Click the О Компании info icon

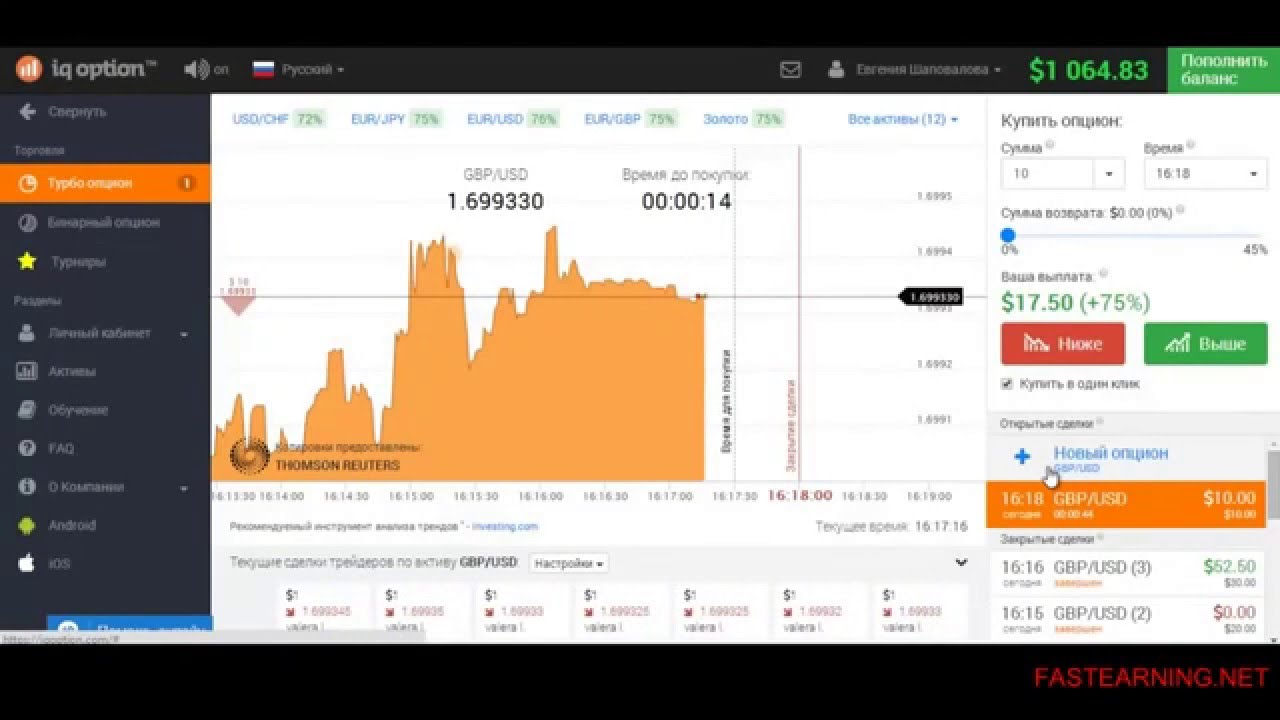[x=28, y=487]
